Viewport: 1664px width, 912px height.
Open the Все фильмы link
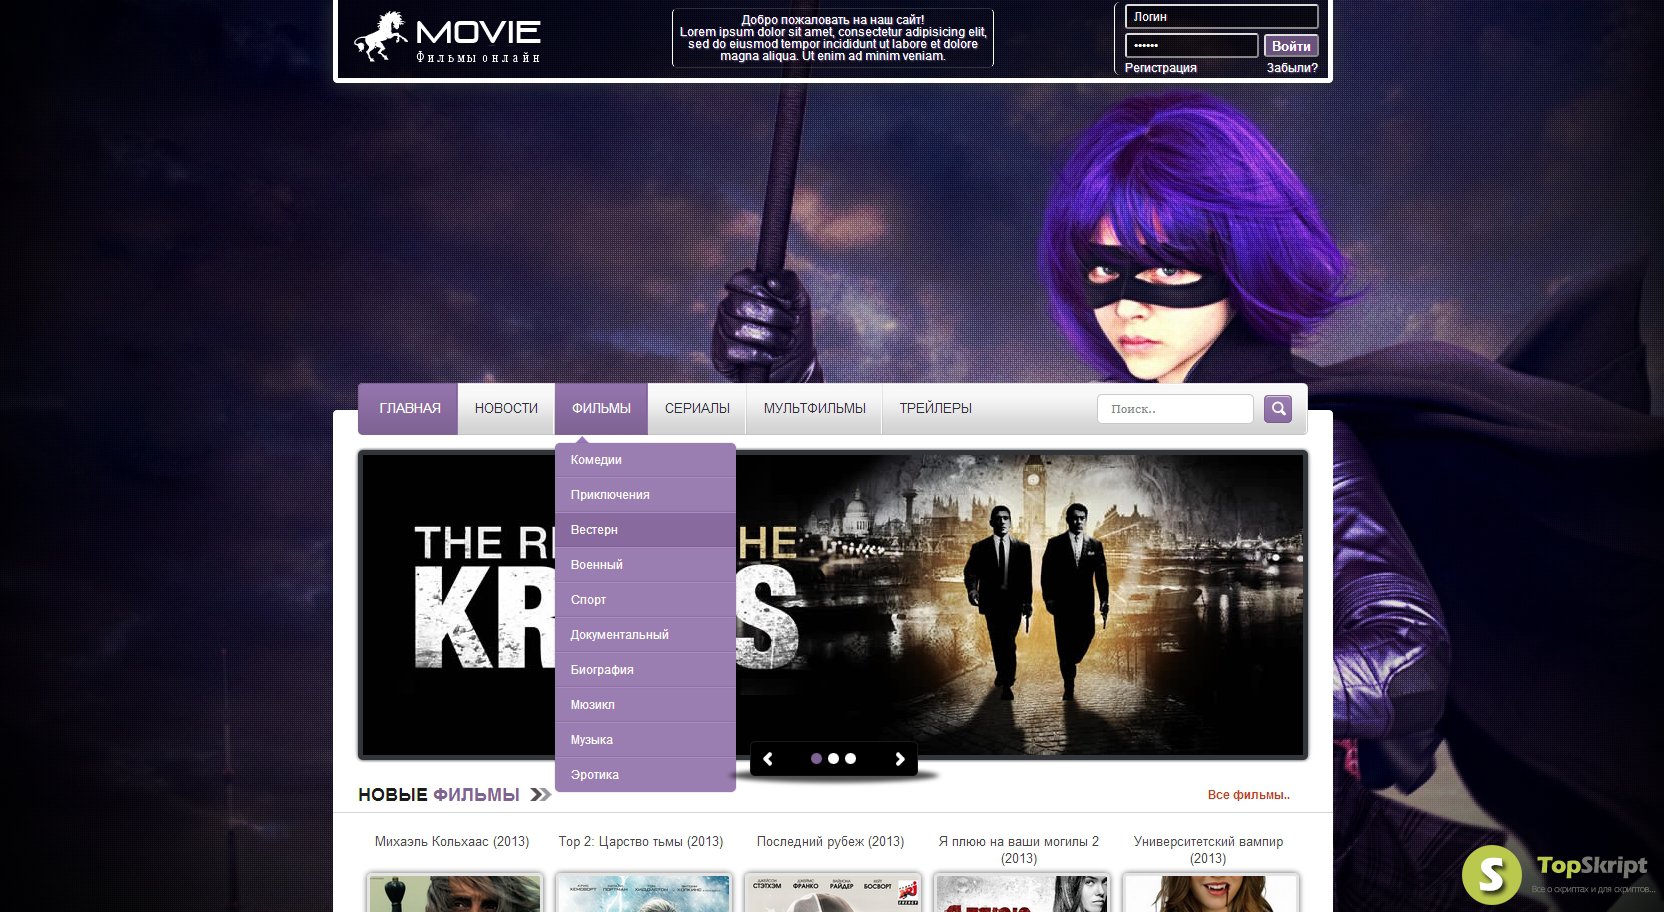coord(1248,795)
